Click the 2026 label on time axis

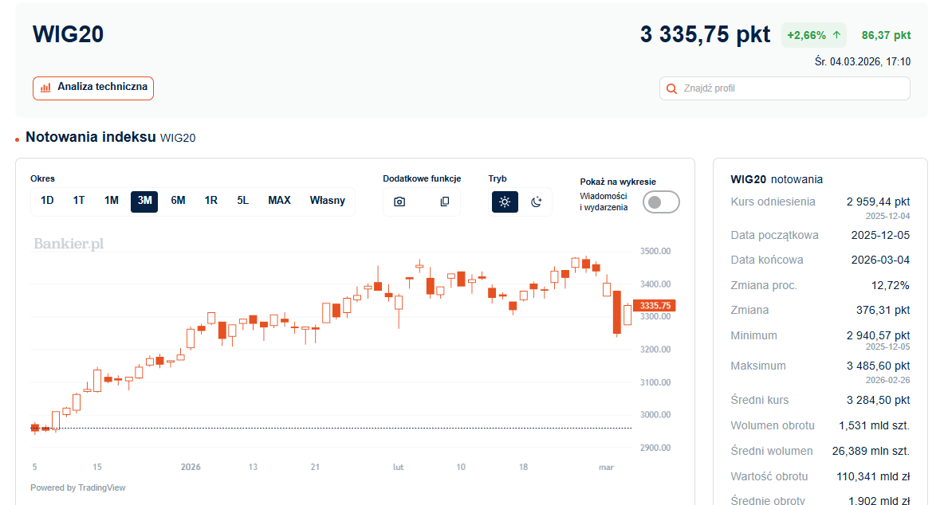[x=190, y=467]
